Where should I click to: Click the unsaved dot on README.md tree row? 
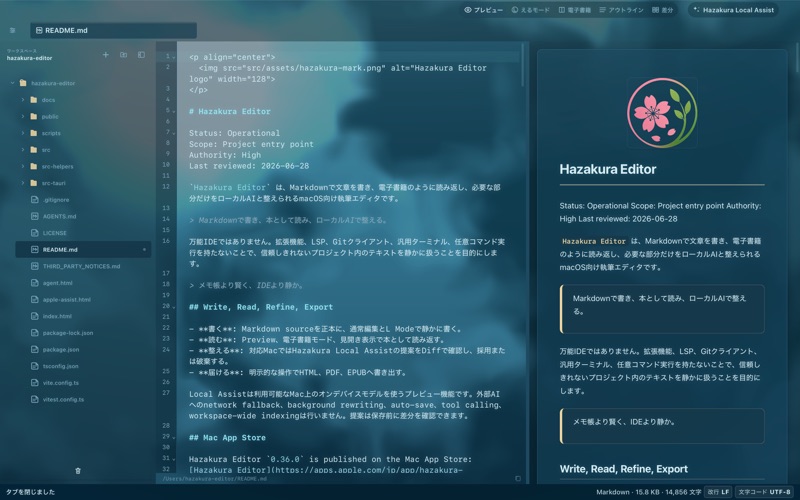144,249
